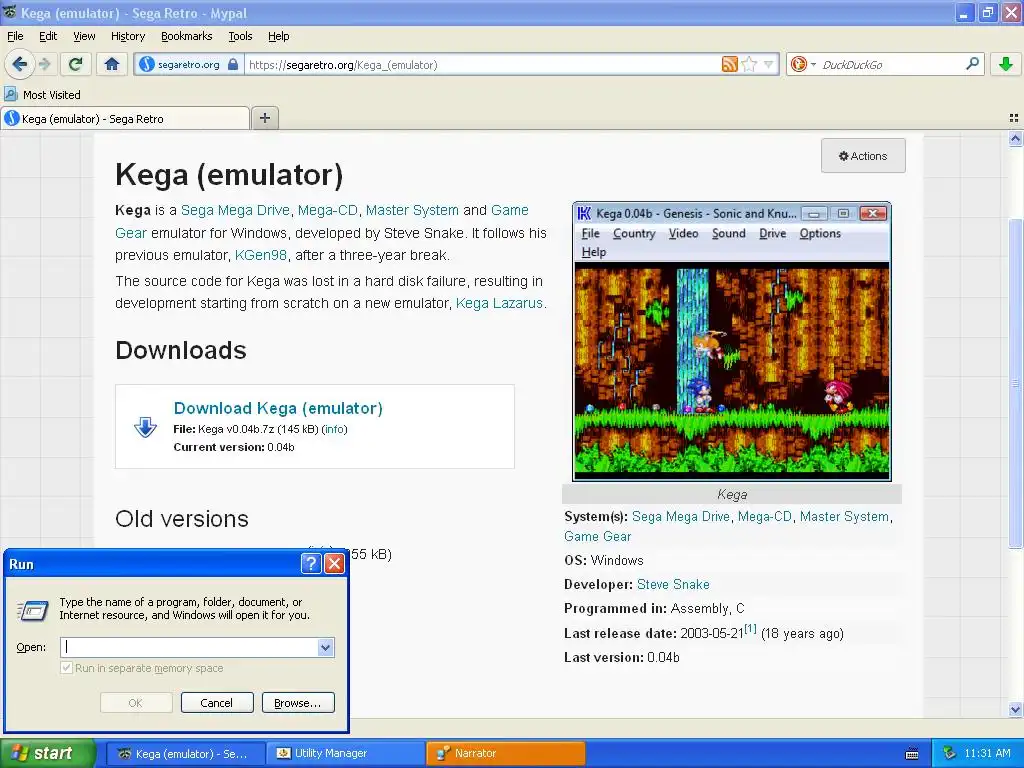Open the Edit menu
The width and height of the screenshot is (1024, 768).
pos(48,36)
